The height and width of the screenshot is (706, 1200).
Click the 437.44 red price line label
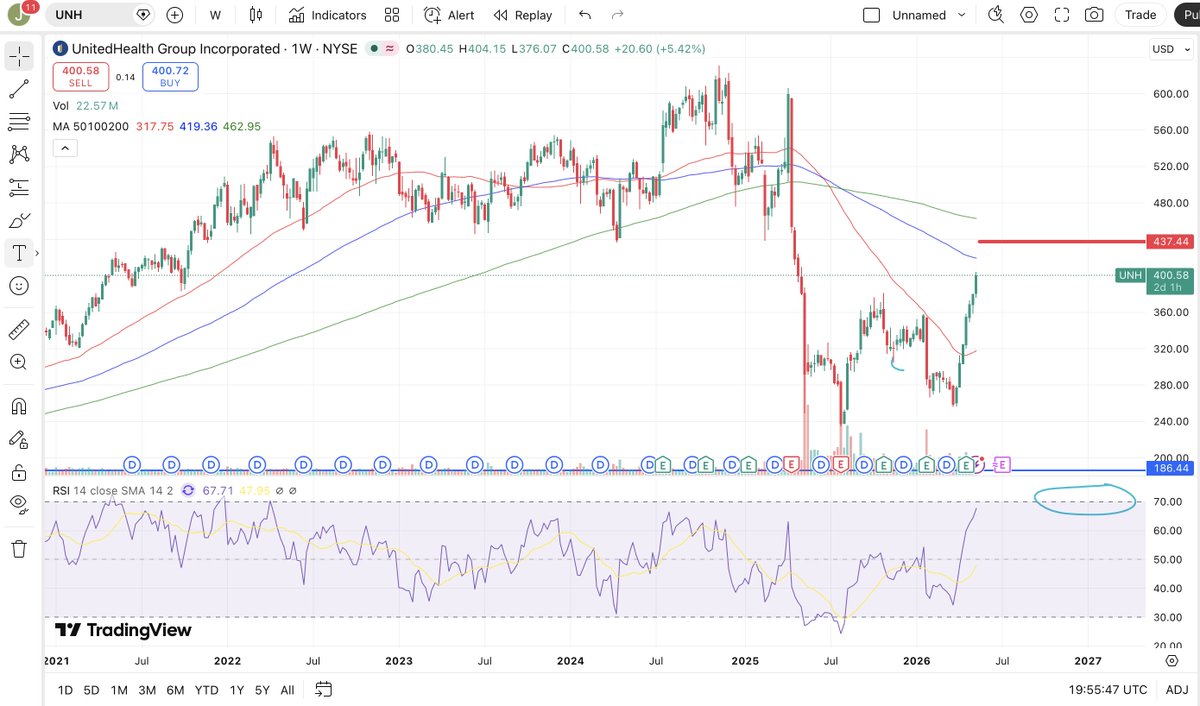pyautogui.click(x=1169, y=241)
